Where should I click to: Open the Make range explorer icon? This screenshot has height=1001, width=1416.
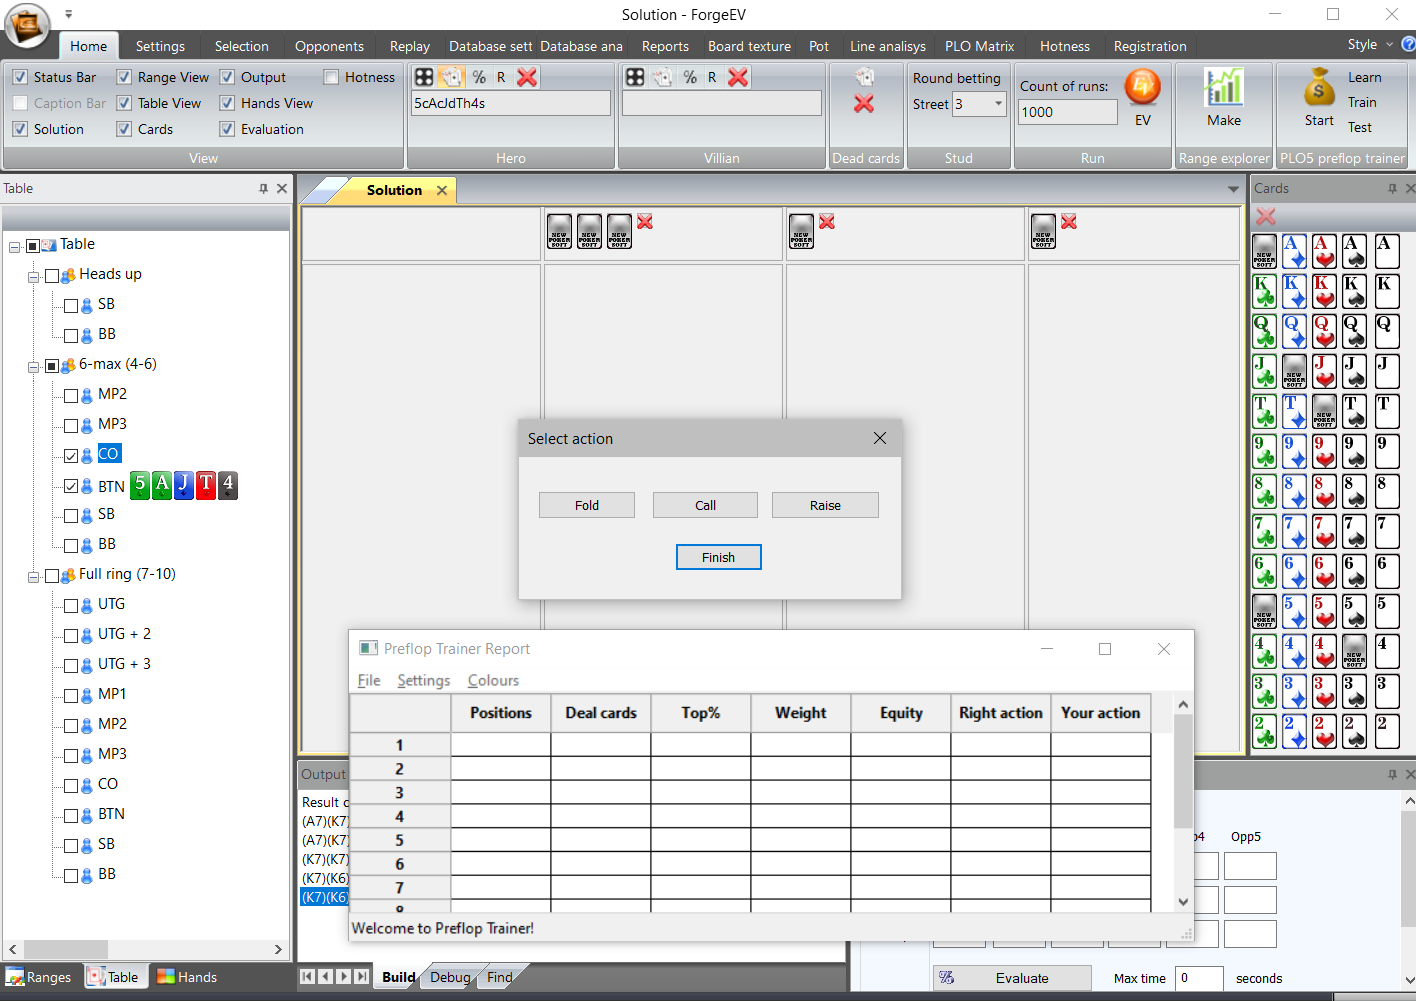coord(1223,88)
